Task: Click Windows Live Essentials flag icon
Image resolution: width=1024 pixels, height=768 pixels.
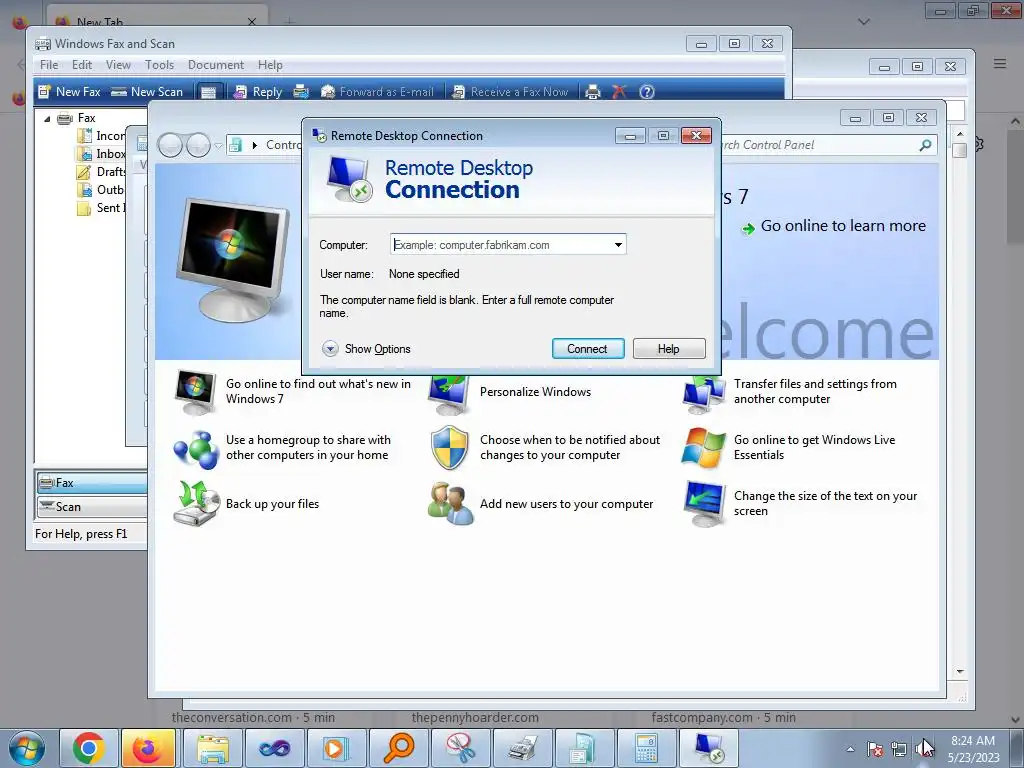Action: point(703,448)
